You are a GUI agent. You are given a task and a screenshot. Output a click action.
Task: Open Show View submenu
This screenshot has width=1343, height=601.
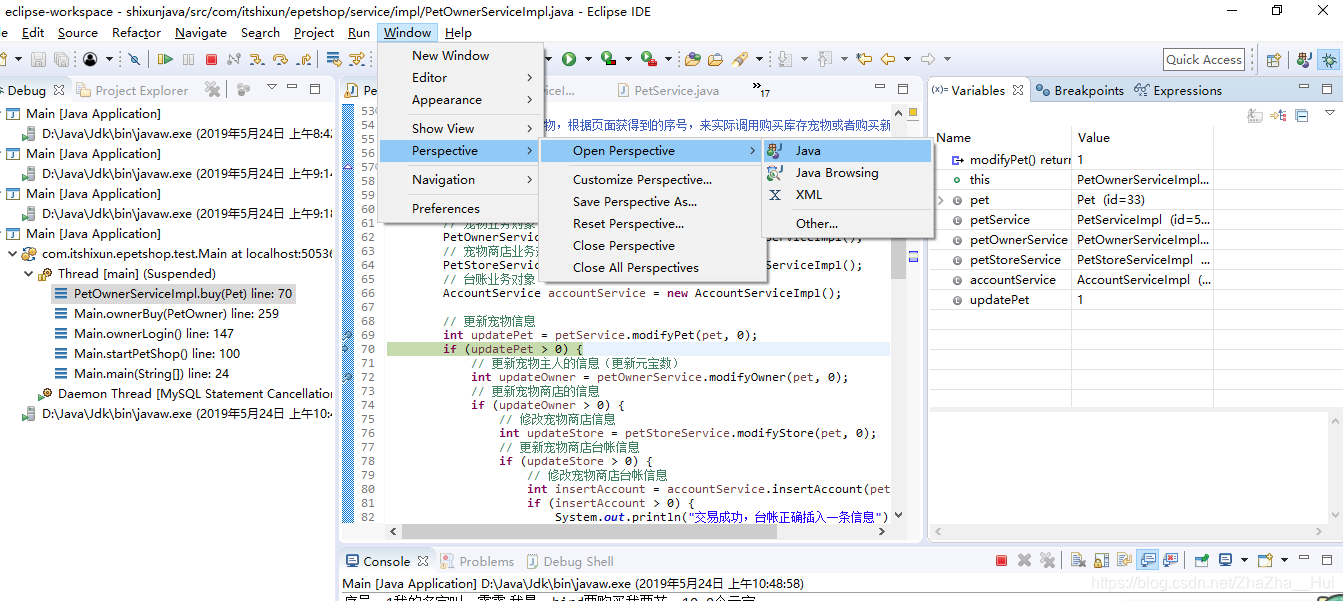[x=460, y=128]
